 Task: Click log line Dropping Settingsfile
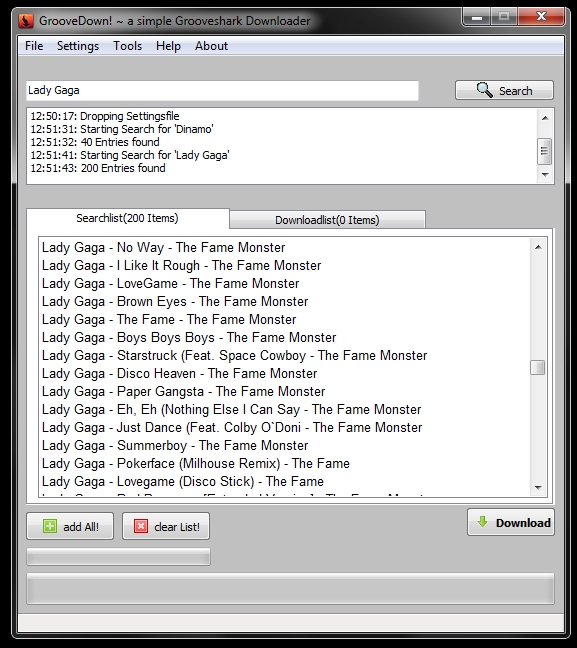pos(105,116)
